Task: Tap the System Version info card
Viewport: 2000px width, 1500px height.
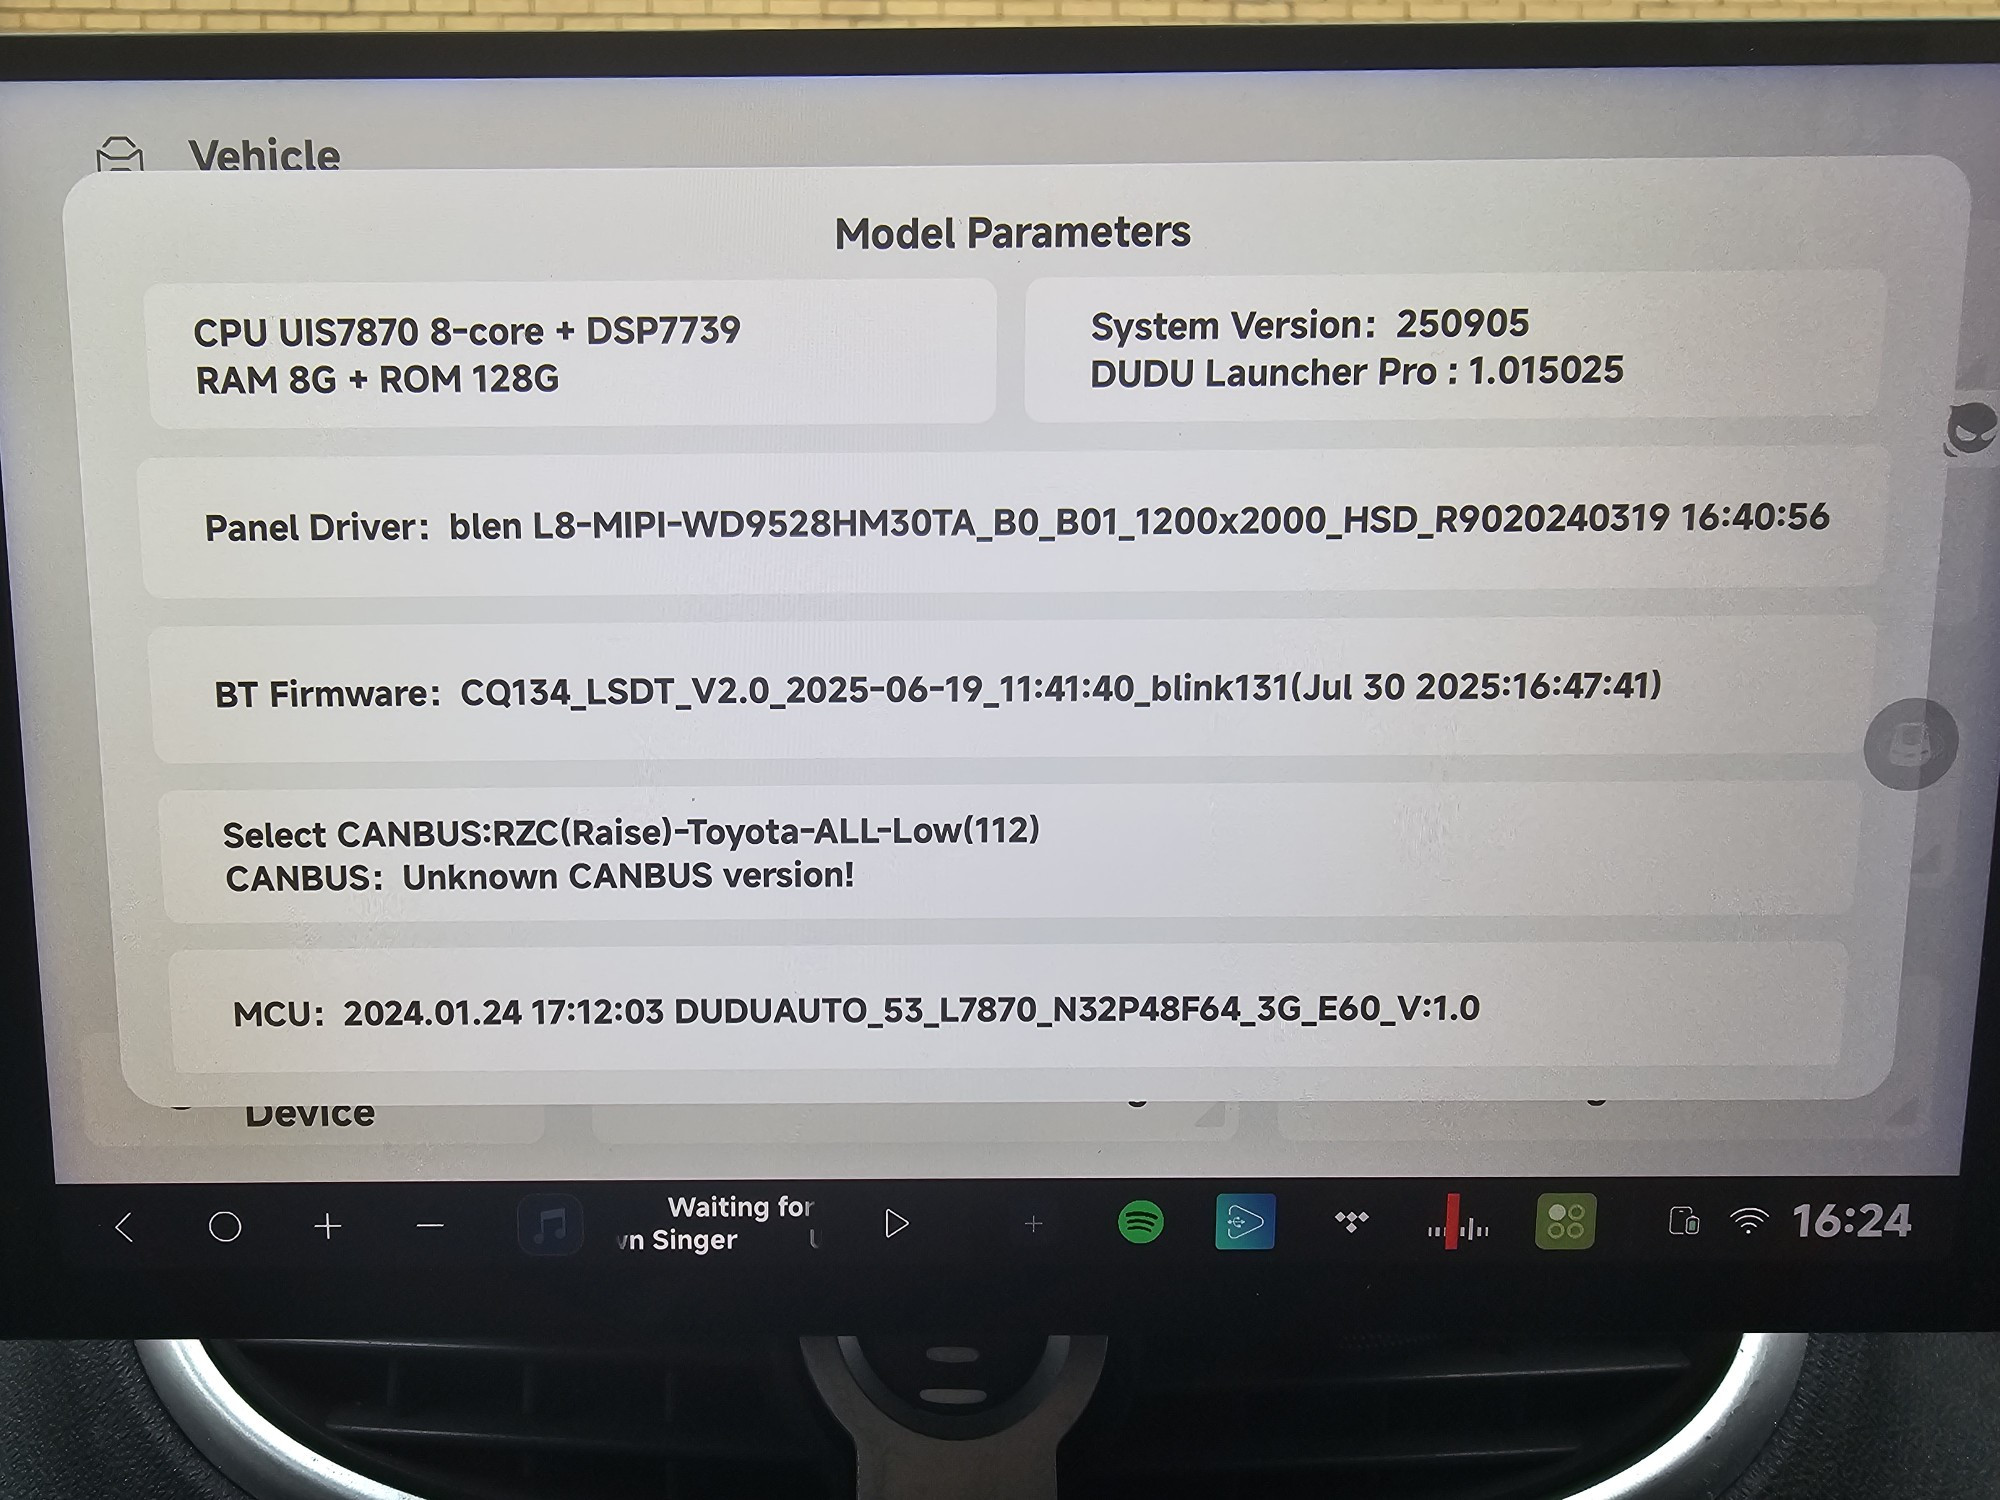Action: [x=1455, y=348]
